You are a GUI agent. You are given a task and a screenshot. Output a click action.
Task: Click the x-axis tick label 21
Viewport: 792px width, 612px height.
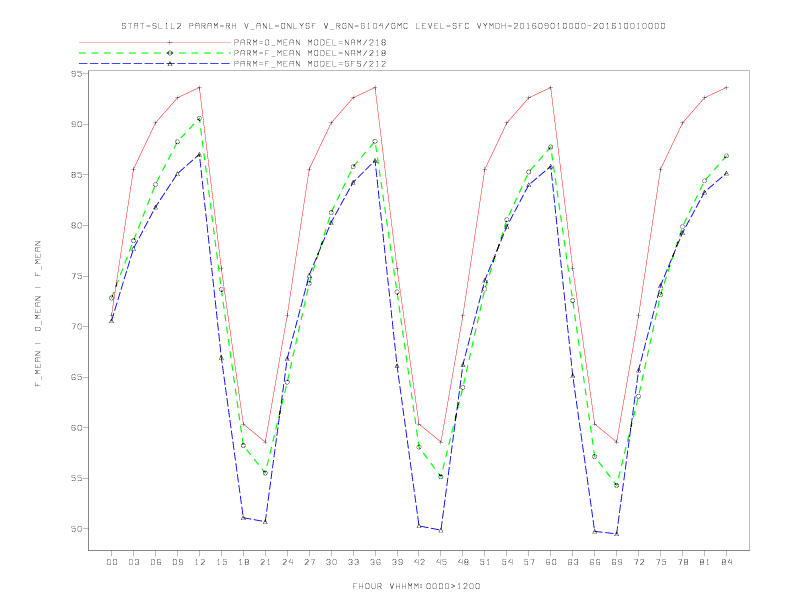tap(265, 562)
